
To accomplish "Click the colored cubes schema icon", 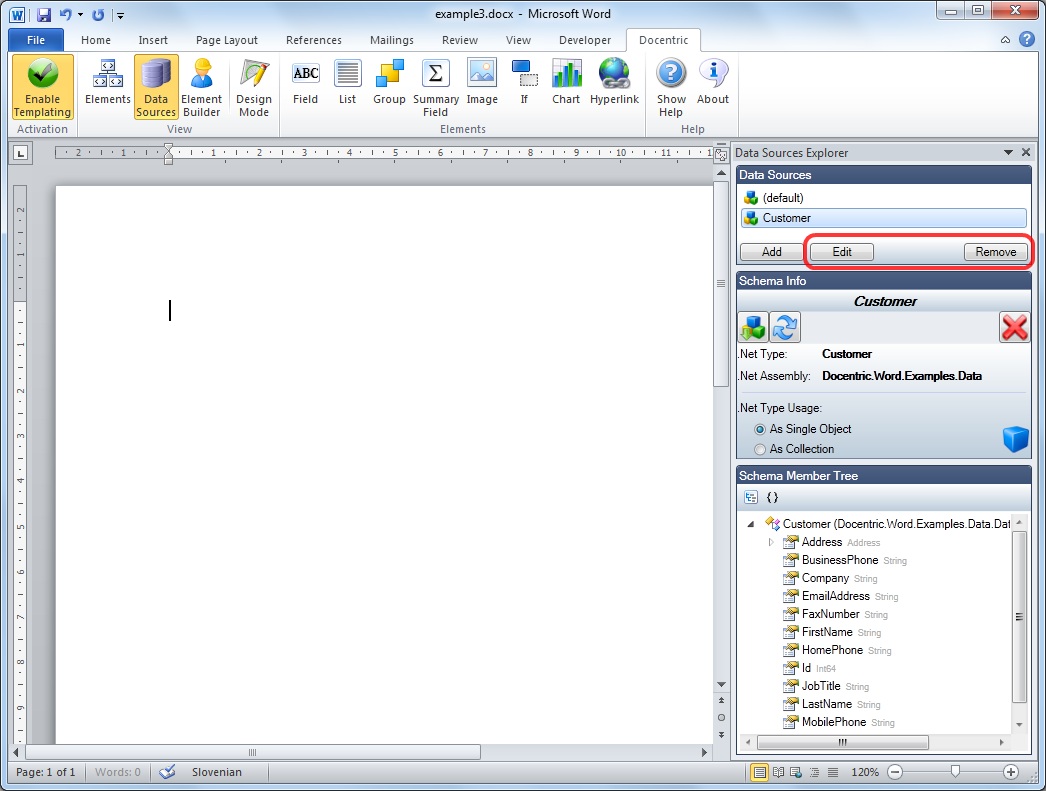I will [753, 327].
